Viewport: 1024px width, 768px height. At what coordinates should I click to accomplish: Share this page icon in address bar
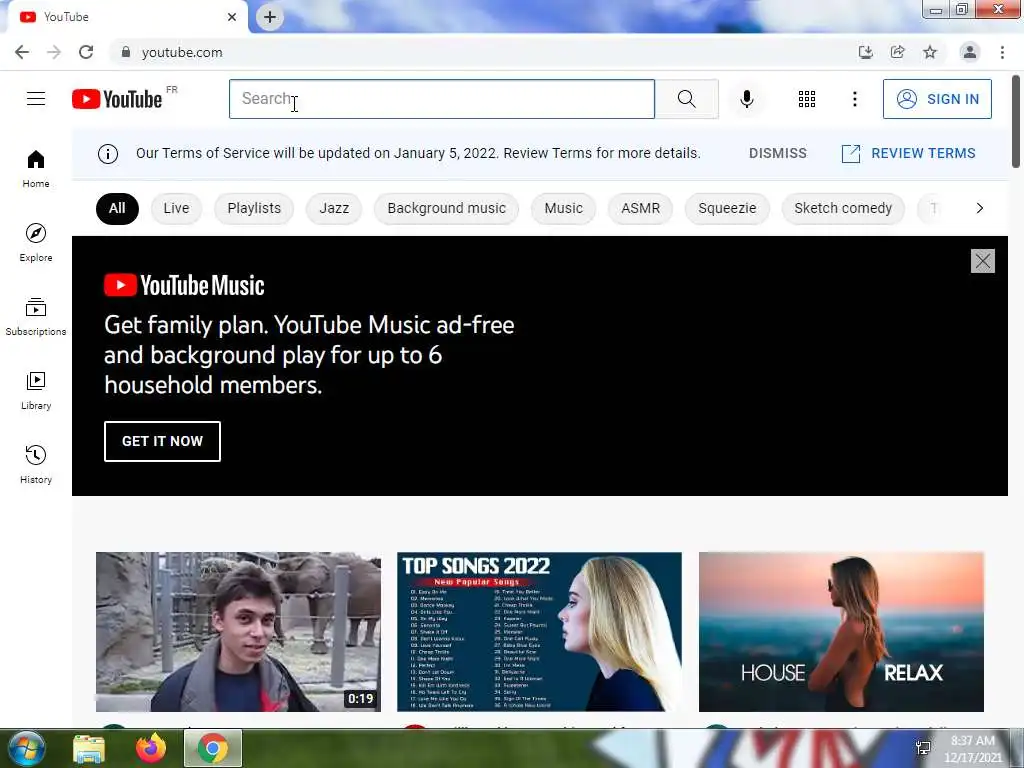[898, 52]
